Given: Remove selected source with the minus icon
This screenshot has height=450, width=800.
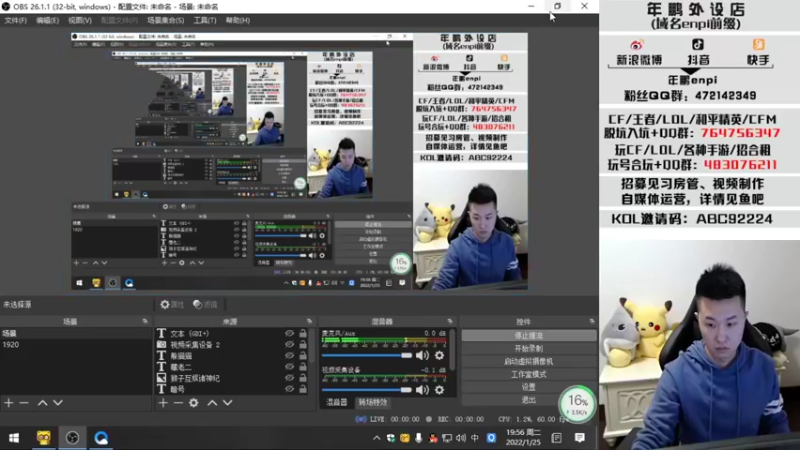Looking at the screenshot, I should pyautogui.click(x=178, y=403).
